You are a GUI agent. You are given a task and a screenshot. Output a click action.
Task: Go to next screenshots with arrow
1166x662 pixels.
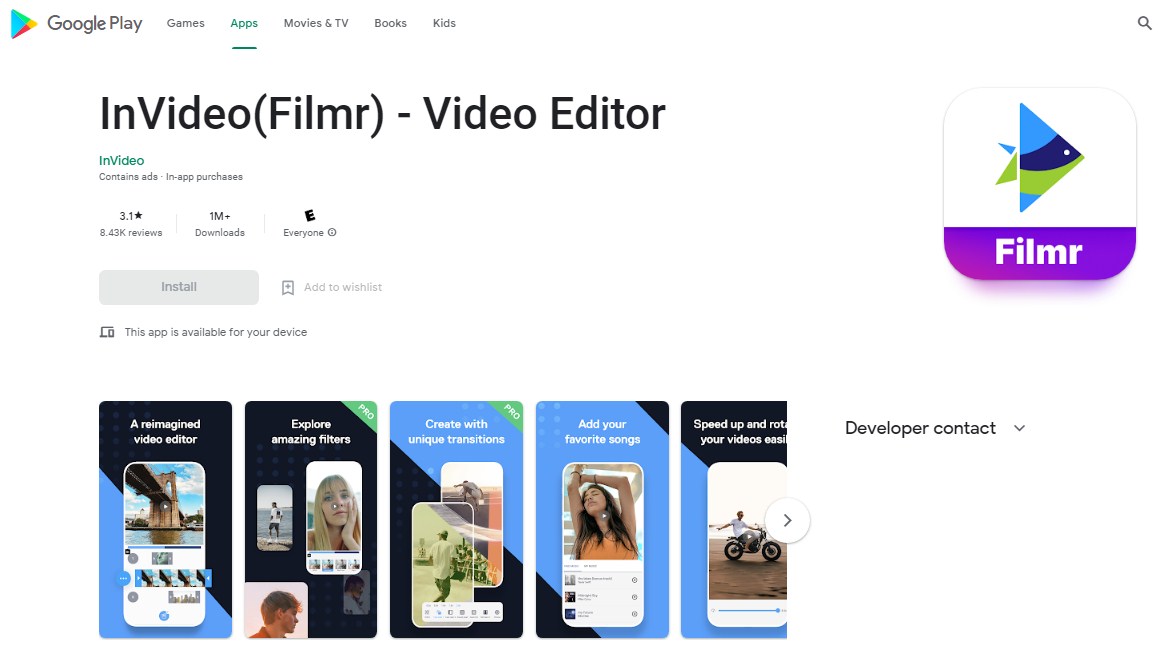point(787,521)
